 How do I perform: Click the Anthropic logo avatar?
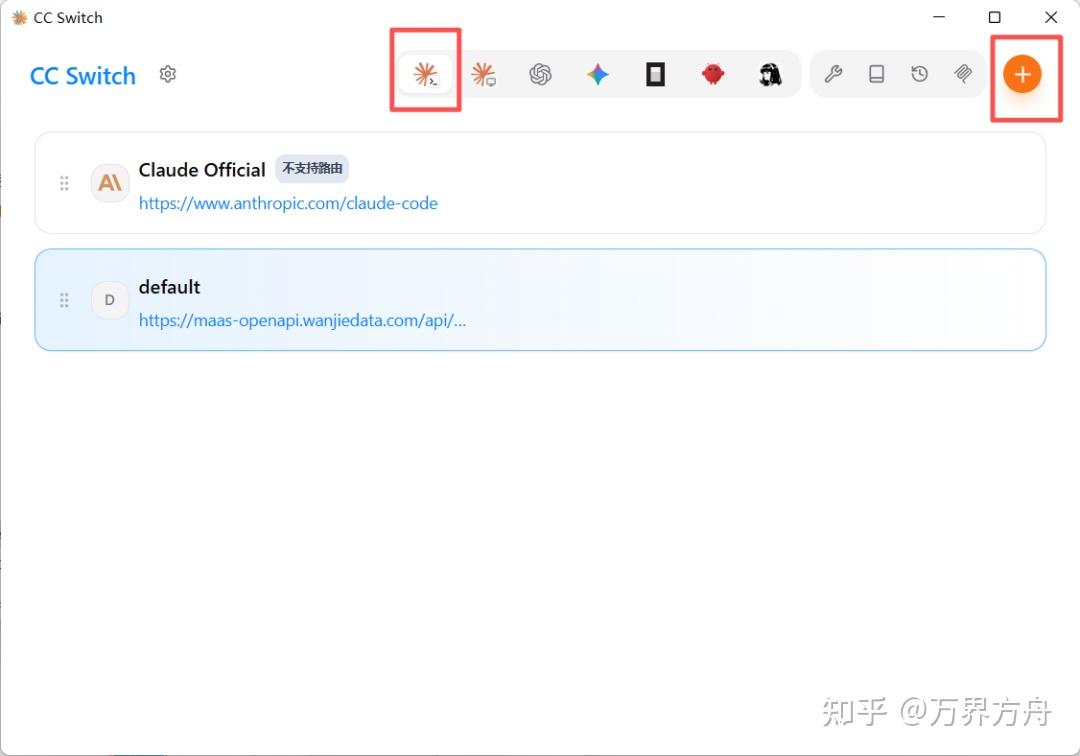(x=110, y=183)
